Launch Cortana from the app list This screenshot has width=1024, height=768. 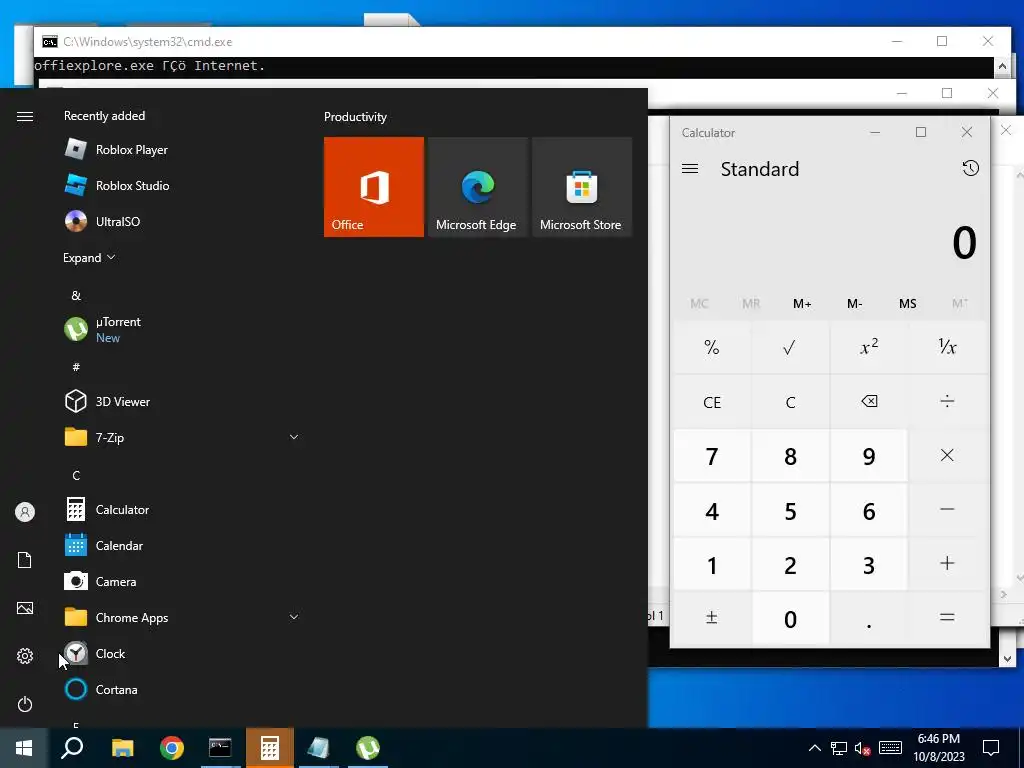click(x=181, y=689)
